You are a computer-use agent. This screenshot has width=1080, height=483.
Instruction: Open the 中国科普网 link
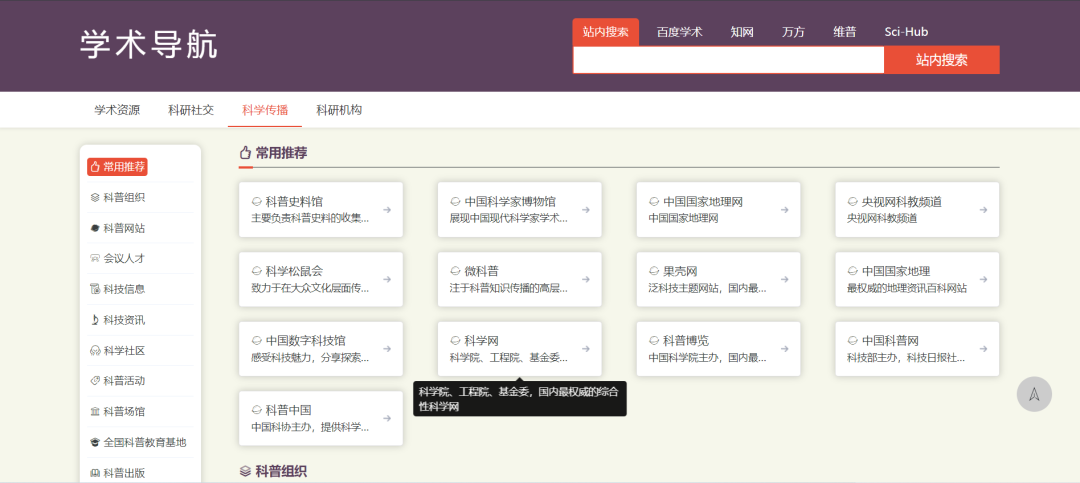[917, 349]
